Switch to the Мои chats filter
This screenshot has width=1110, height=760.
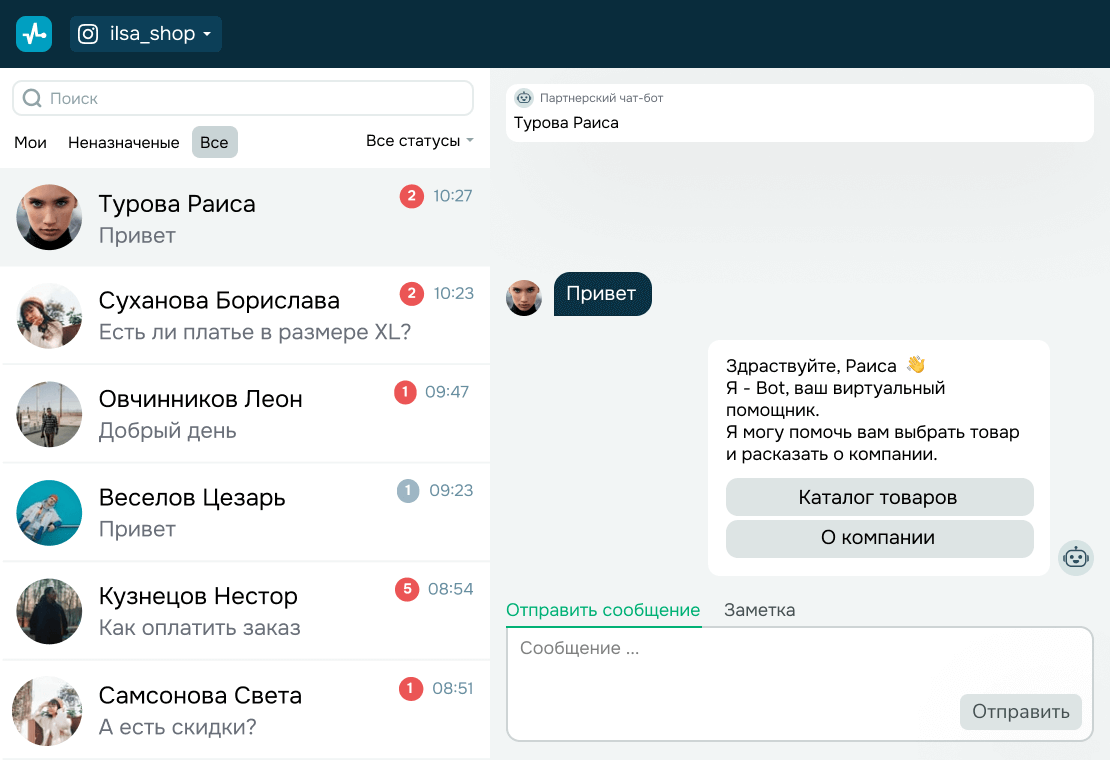[31, 143]
